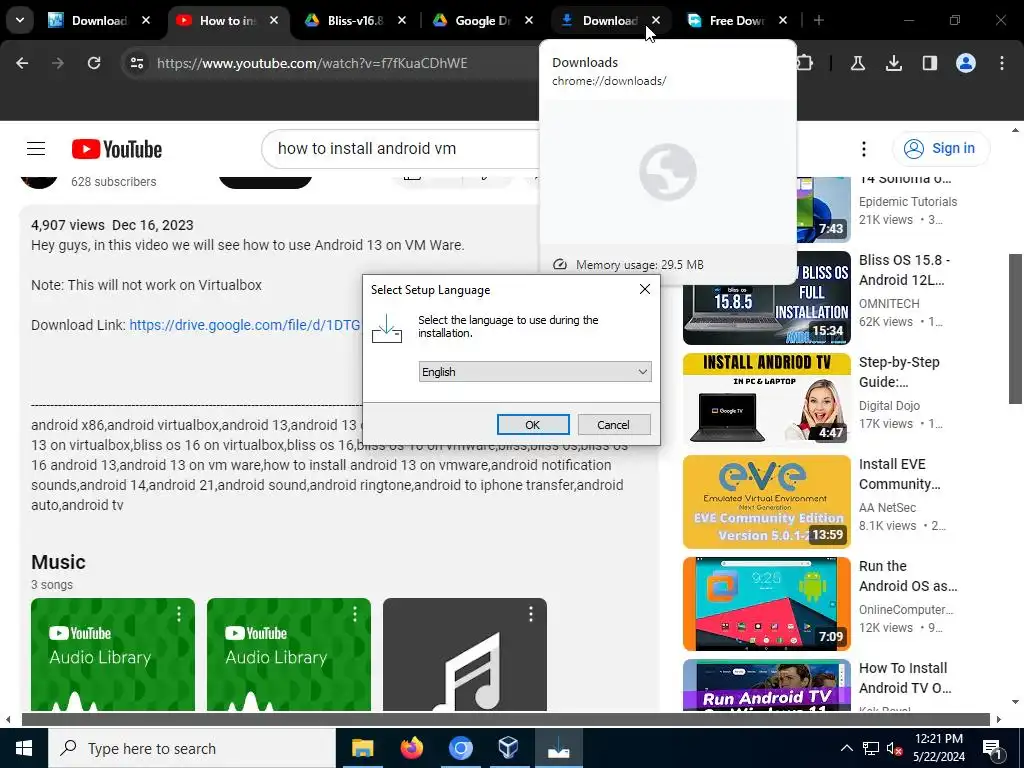Reload the YouTube page

[94, 63]
